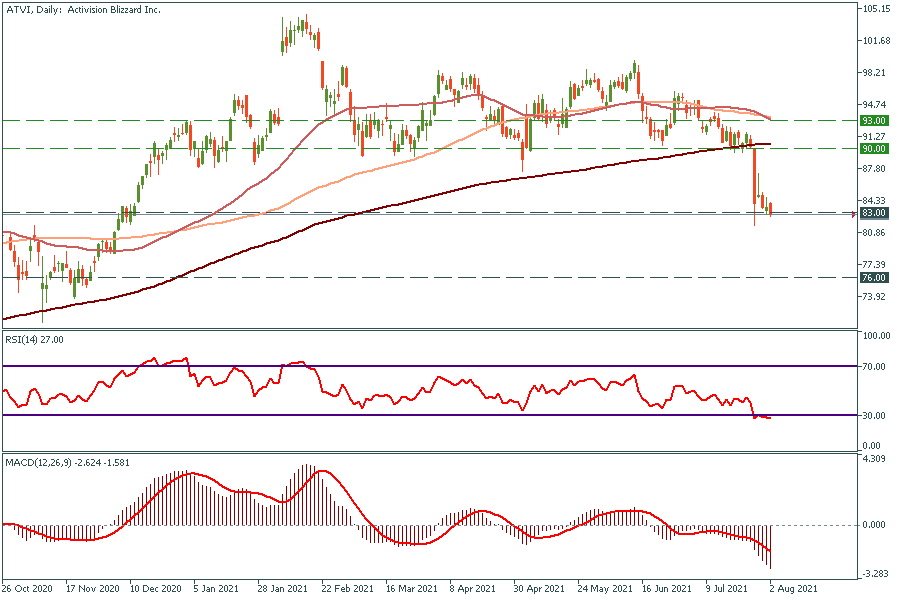Click the small arrow marker beside 83.00
Viewport: 900px width, 600px height.
point(852,213)
